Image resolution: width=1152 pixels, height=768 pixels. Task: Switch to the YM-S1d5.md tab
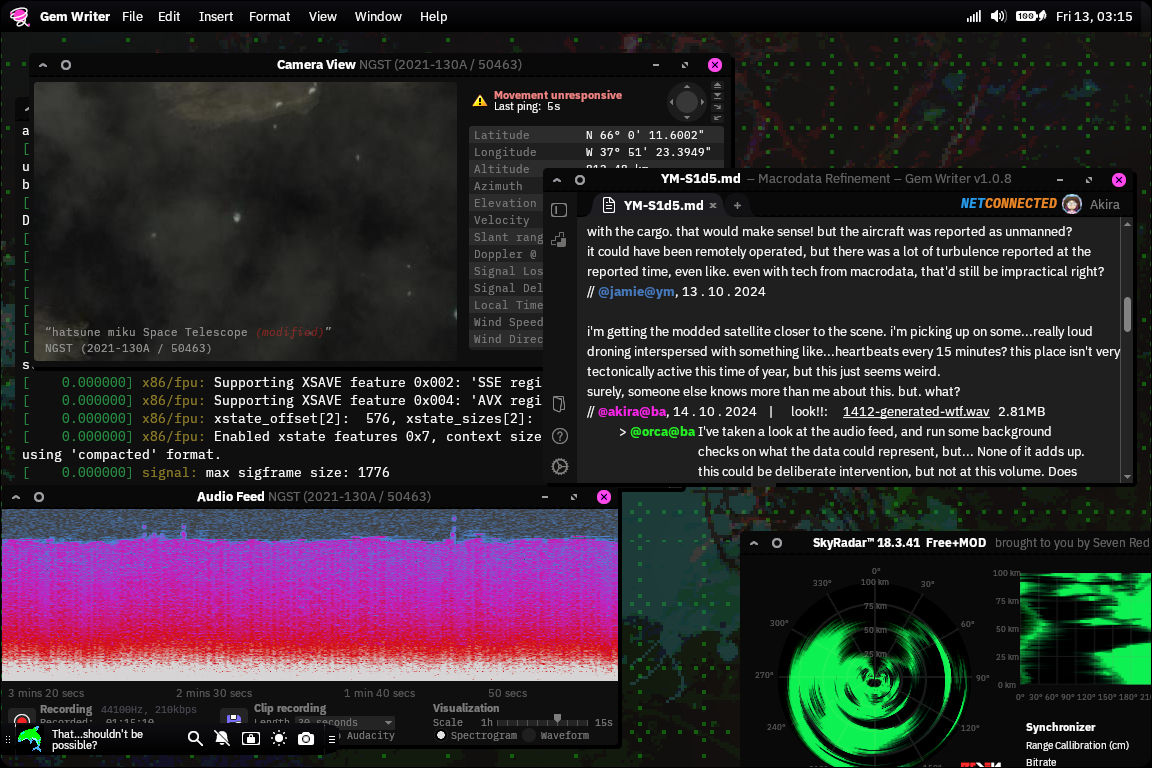(663, 205)
